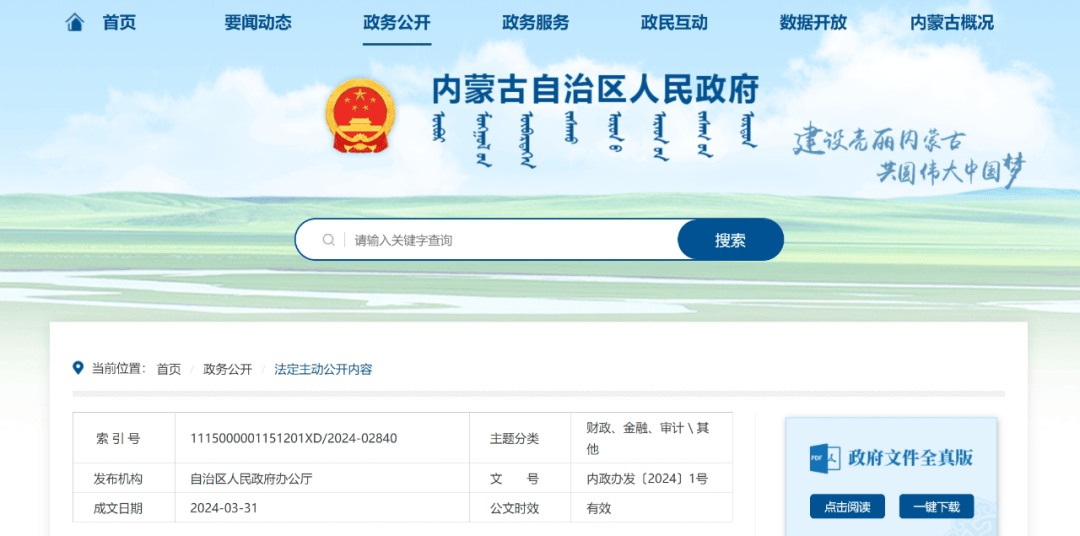This screenshot has width=1080, height=536.
Task: Select the 政务公开 menu tab
Action: pyautogui.click(x=397, y=23)
